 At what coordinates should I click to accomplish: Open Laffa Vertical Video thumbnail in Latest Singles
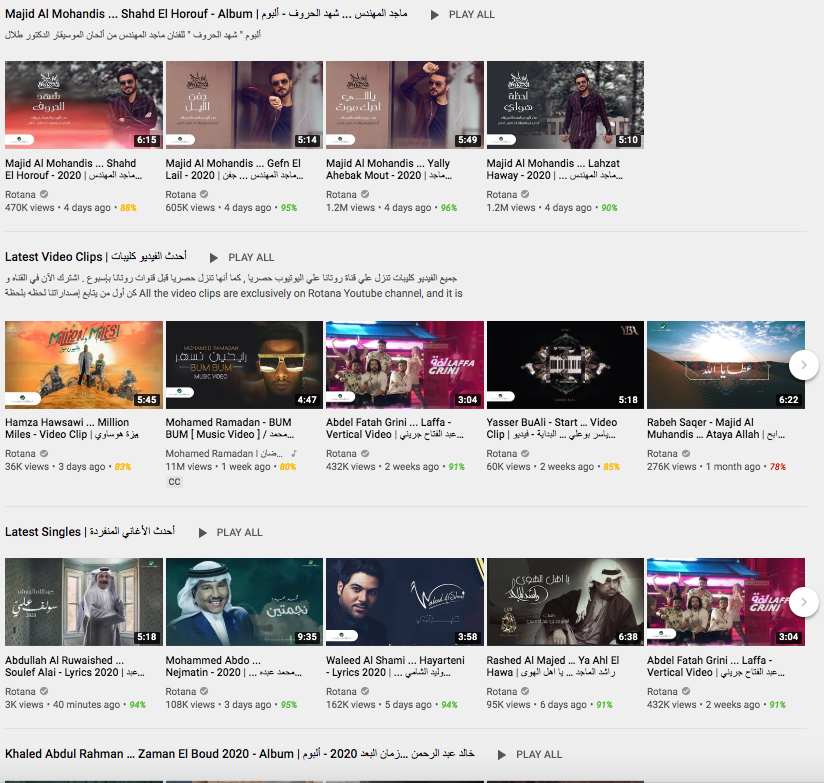click(x=726, y=602)
